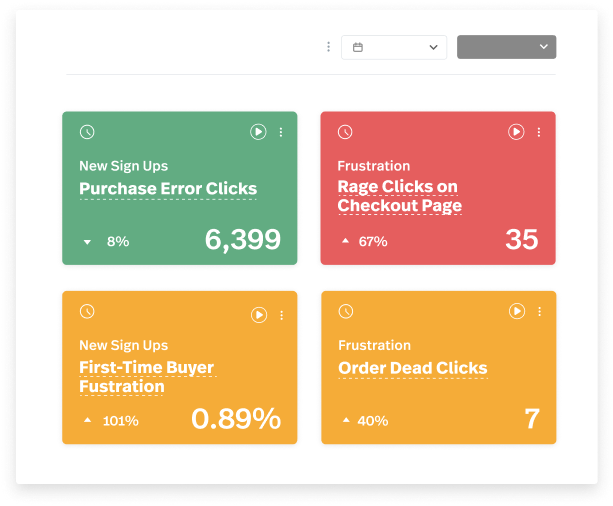
Task: Click the 101% increase indicator
Action: tap(111, 421)
